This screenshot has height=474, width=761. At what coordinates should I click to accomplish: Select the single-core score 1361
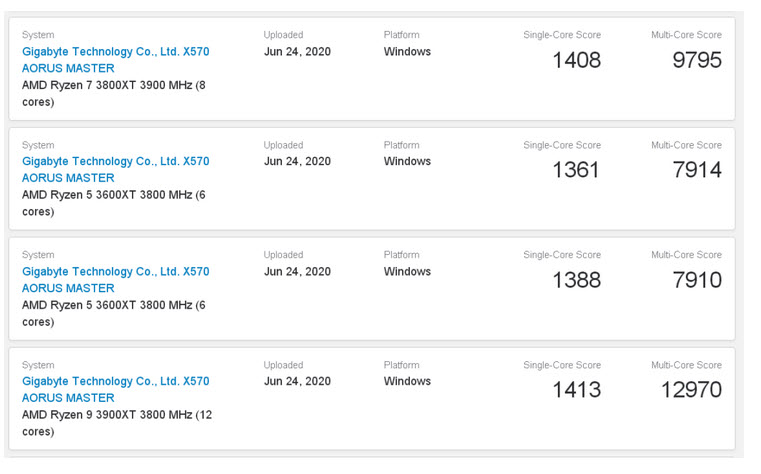[576, 170]
